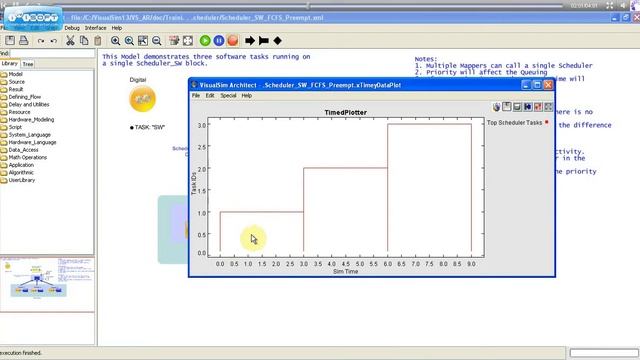Open the Help menu in plot window
The width and height of the screenshot is (640, 360).
click(247, 96)
